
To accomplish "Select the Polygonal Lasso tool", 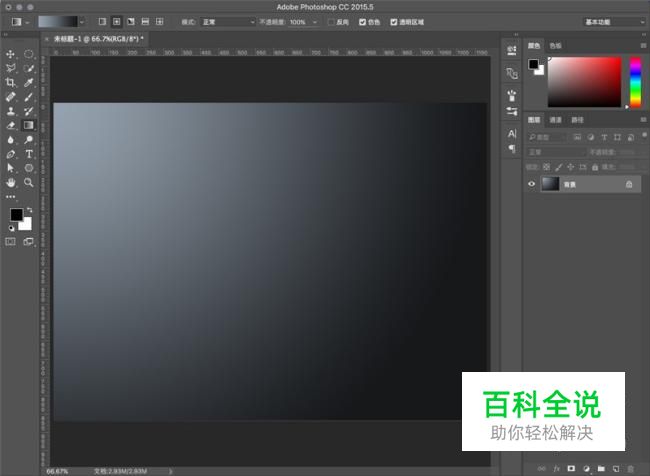I will (11, 68).
